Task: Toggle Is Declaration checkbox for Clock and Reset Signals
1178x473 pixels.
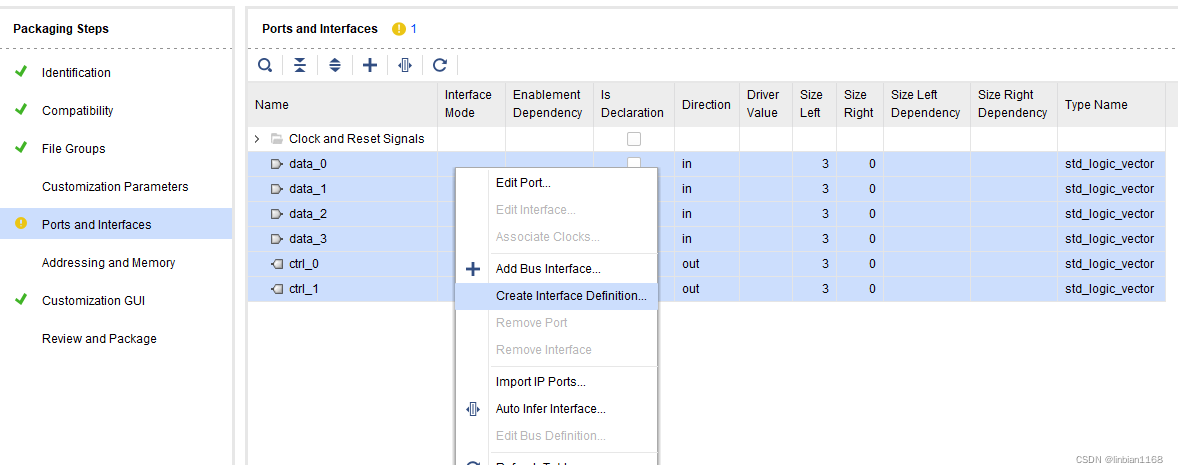Action: [x=634, y=139]
